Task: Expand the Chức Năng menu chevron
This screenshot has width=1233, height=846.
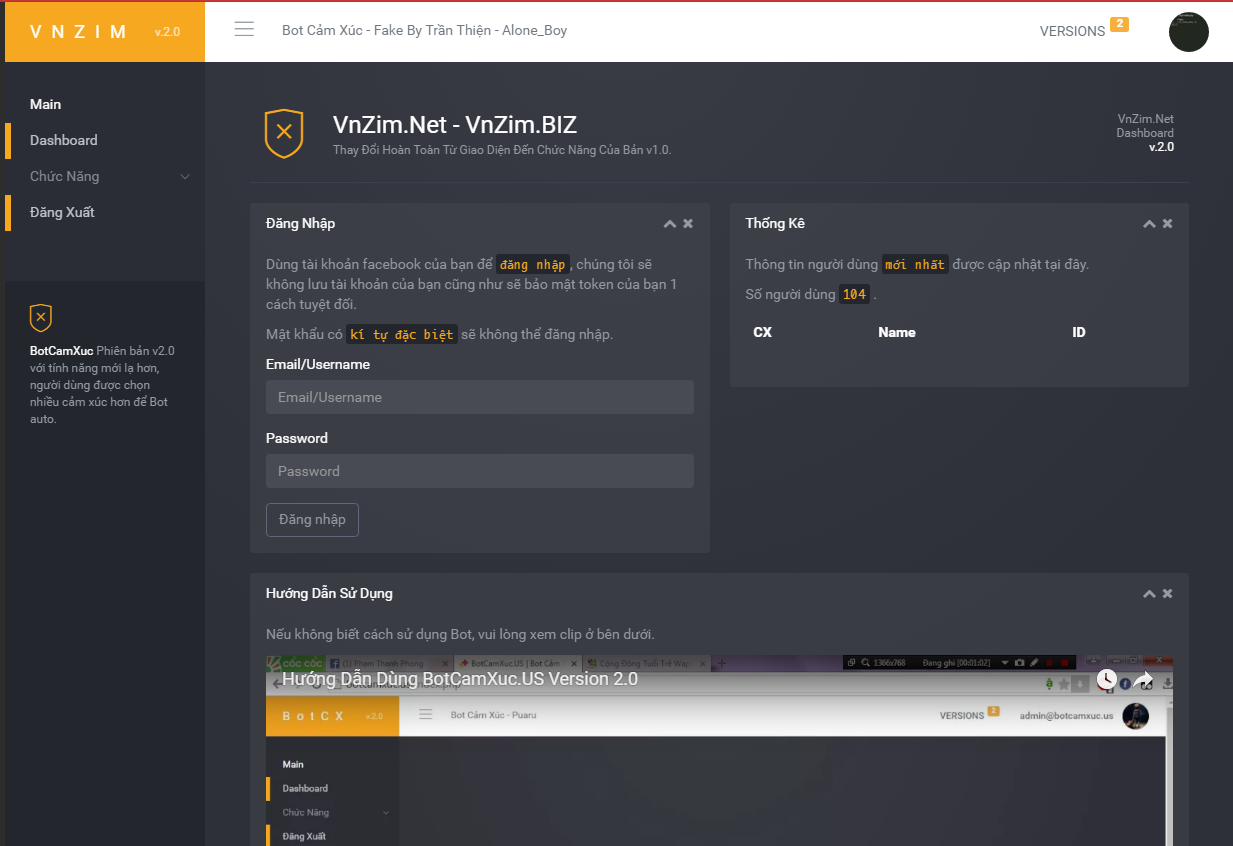Action: pyautogui.click(x=184, y=177)
